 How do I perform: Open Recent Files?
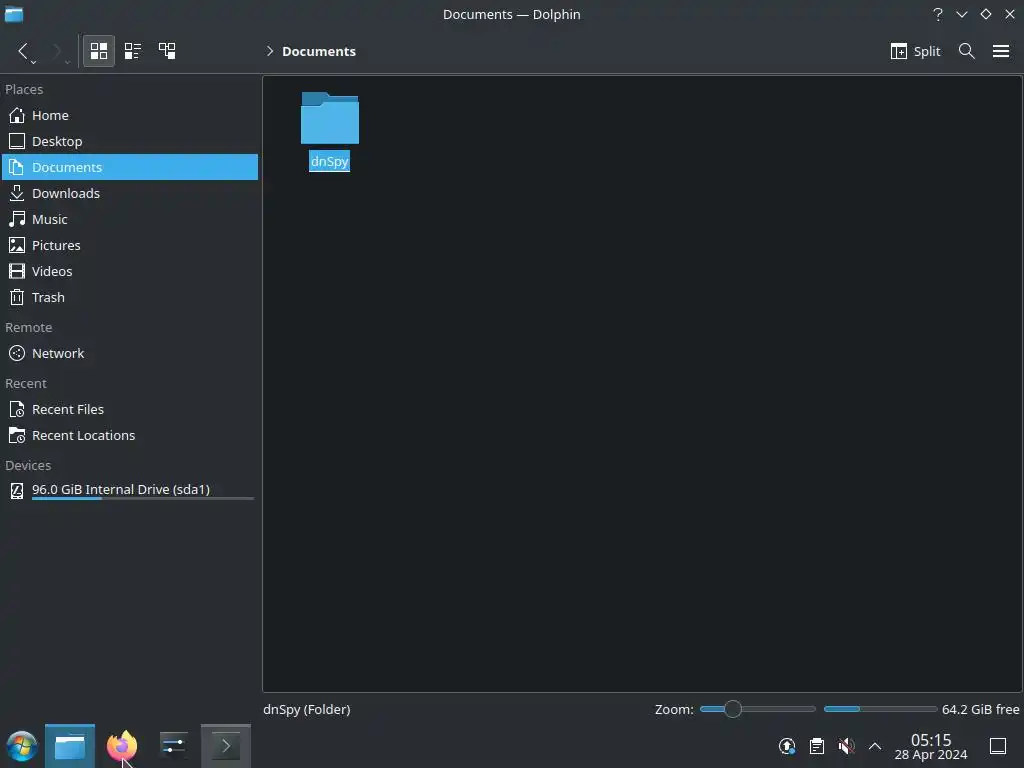129,409
